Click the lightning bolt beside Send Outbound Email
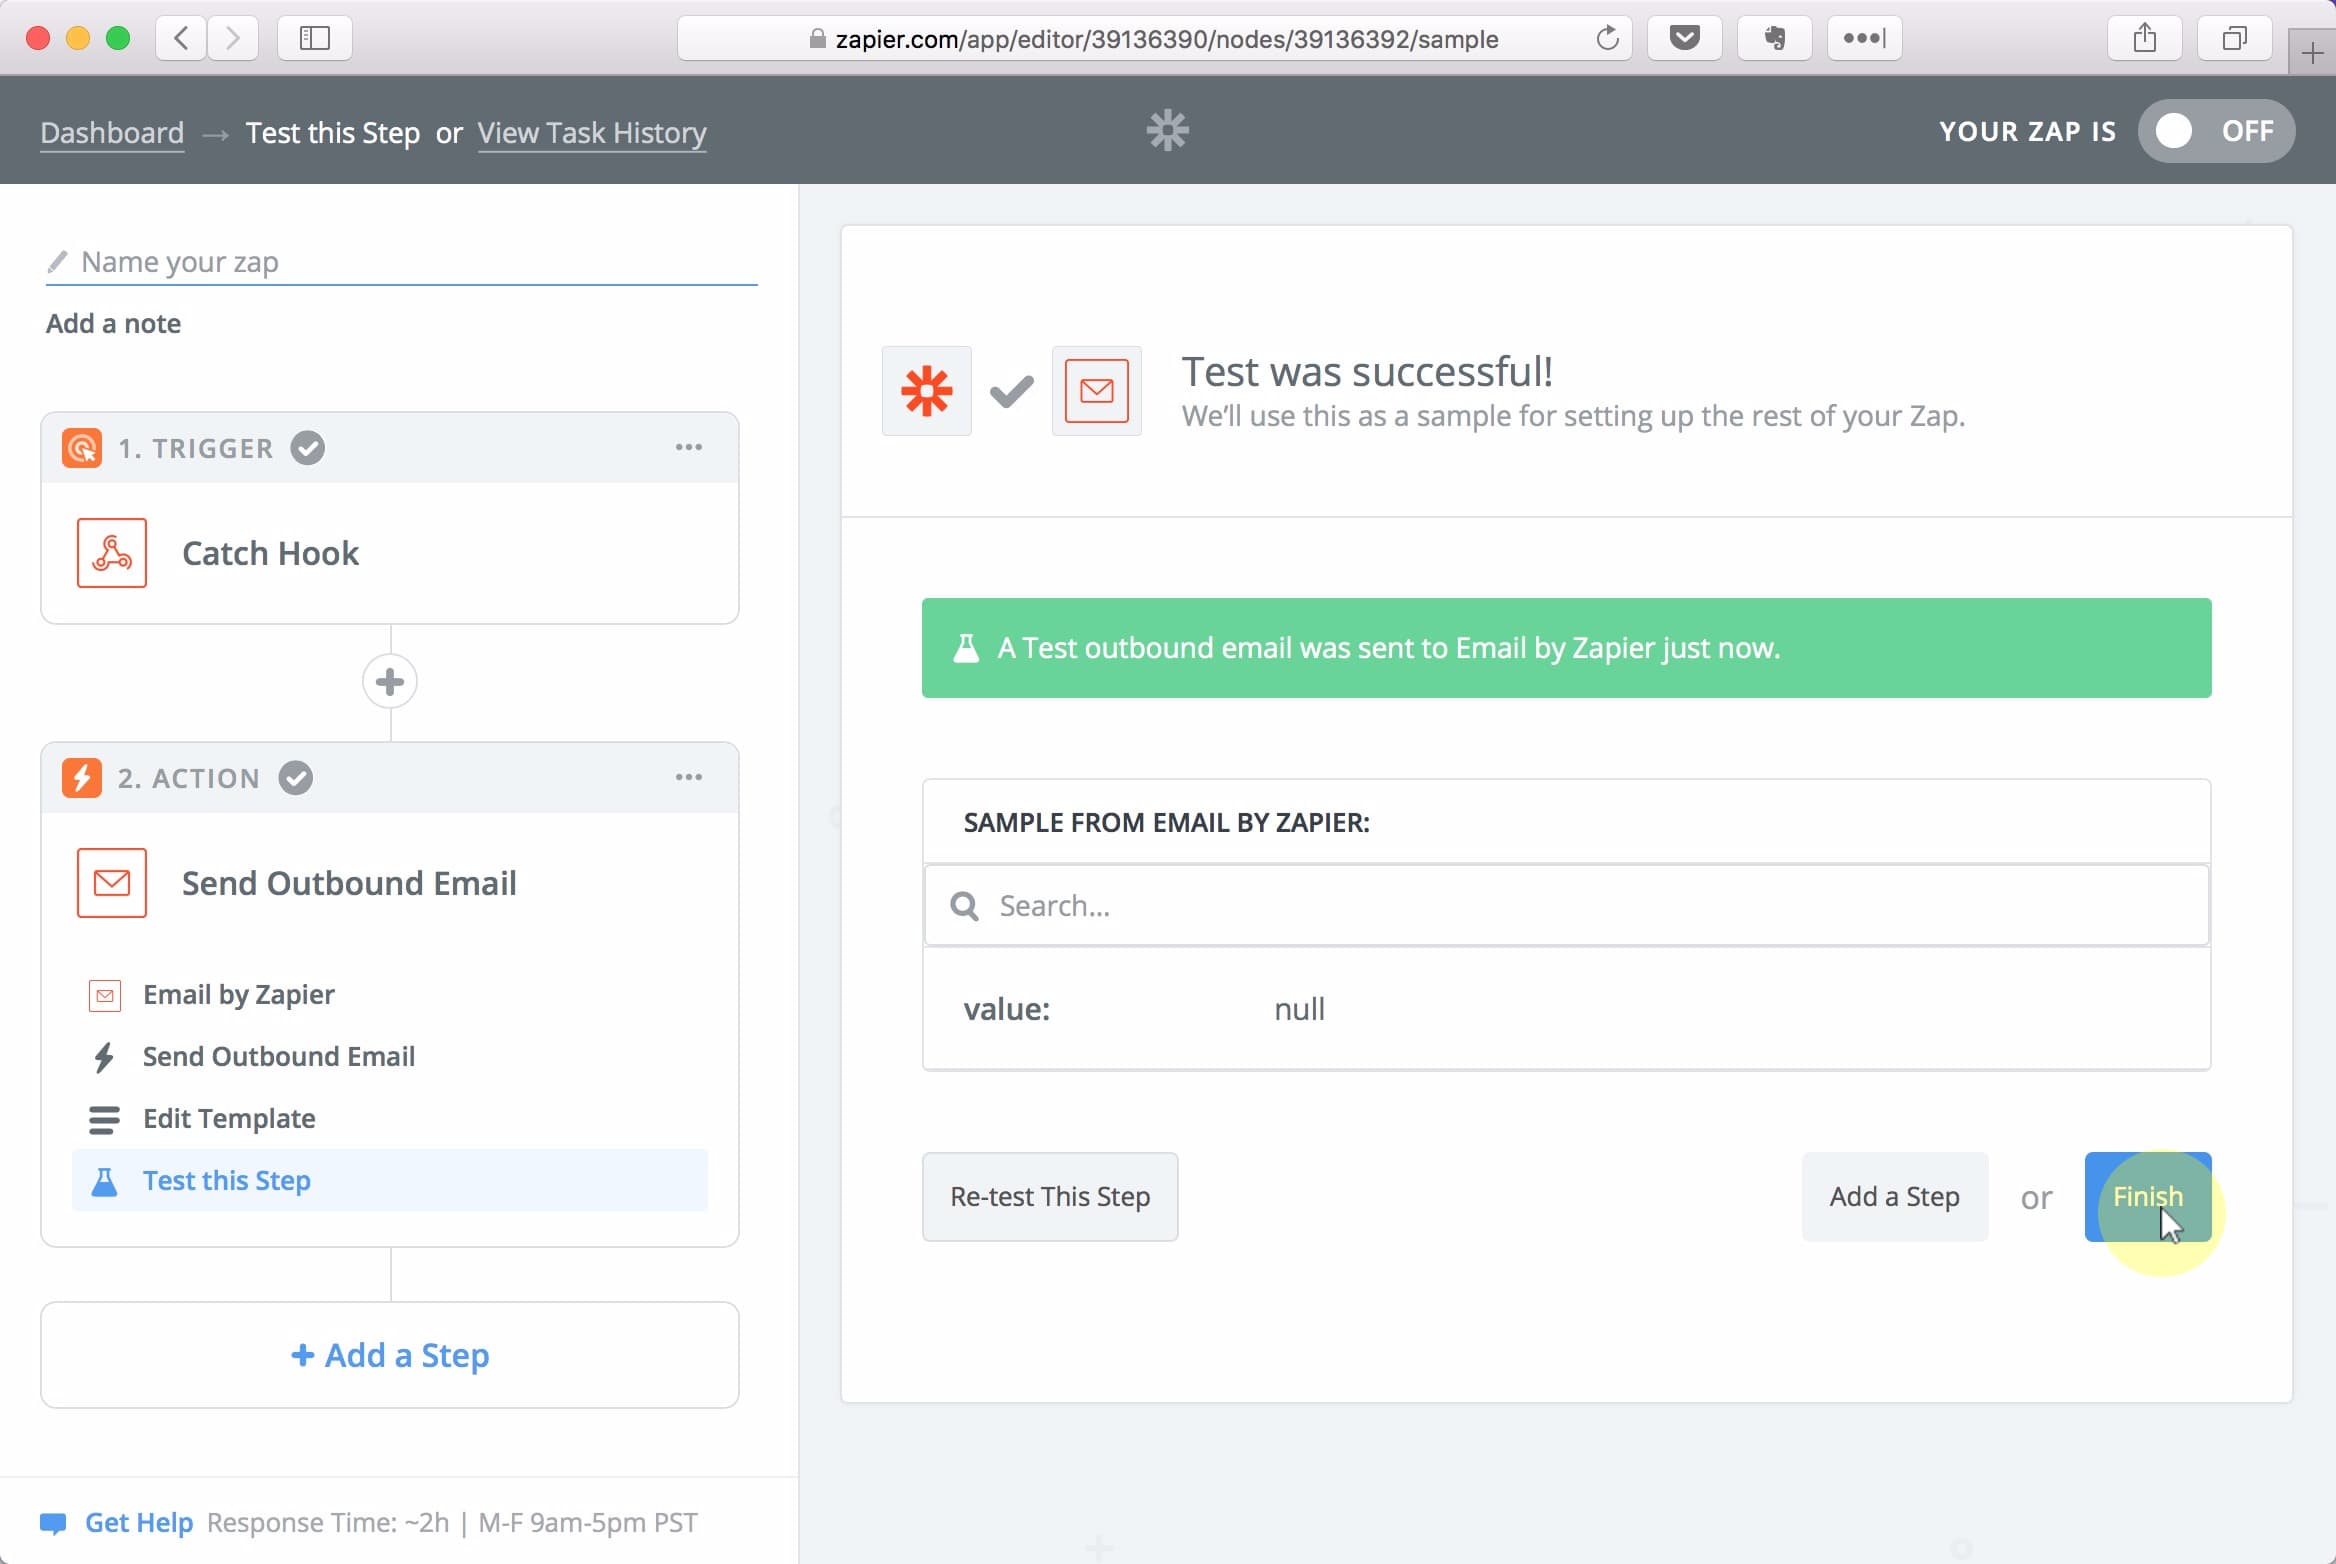Image resolution: width=2336 pixels, height=1564 pixels. click(x=104, y=1057)
